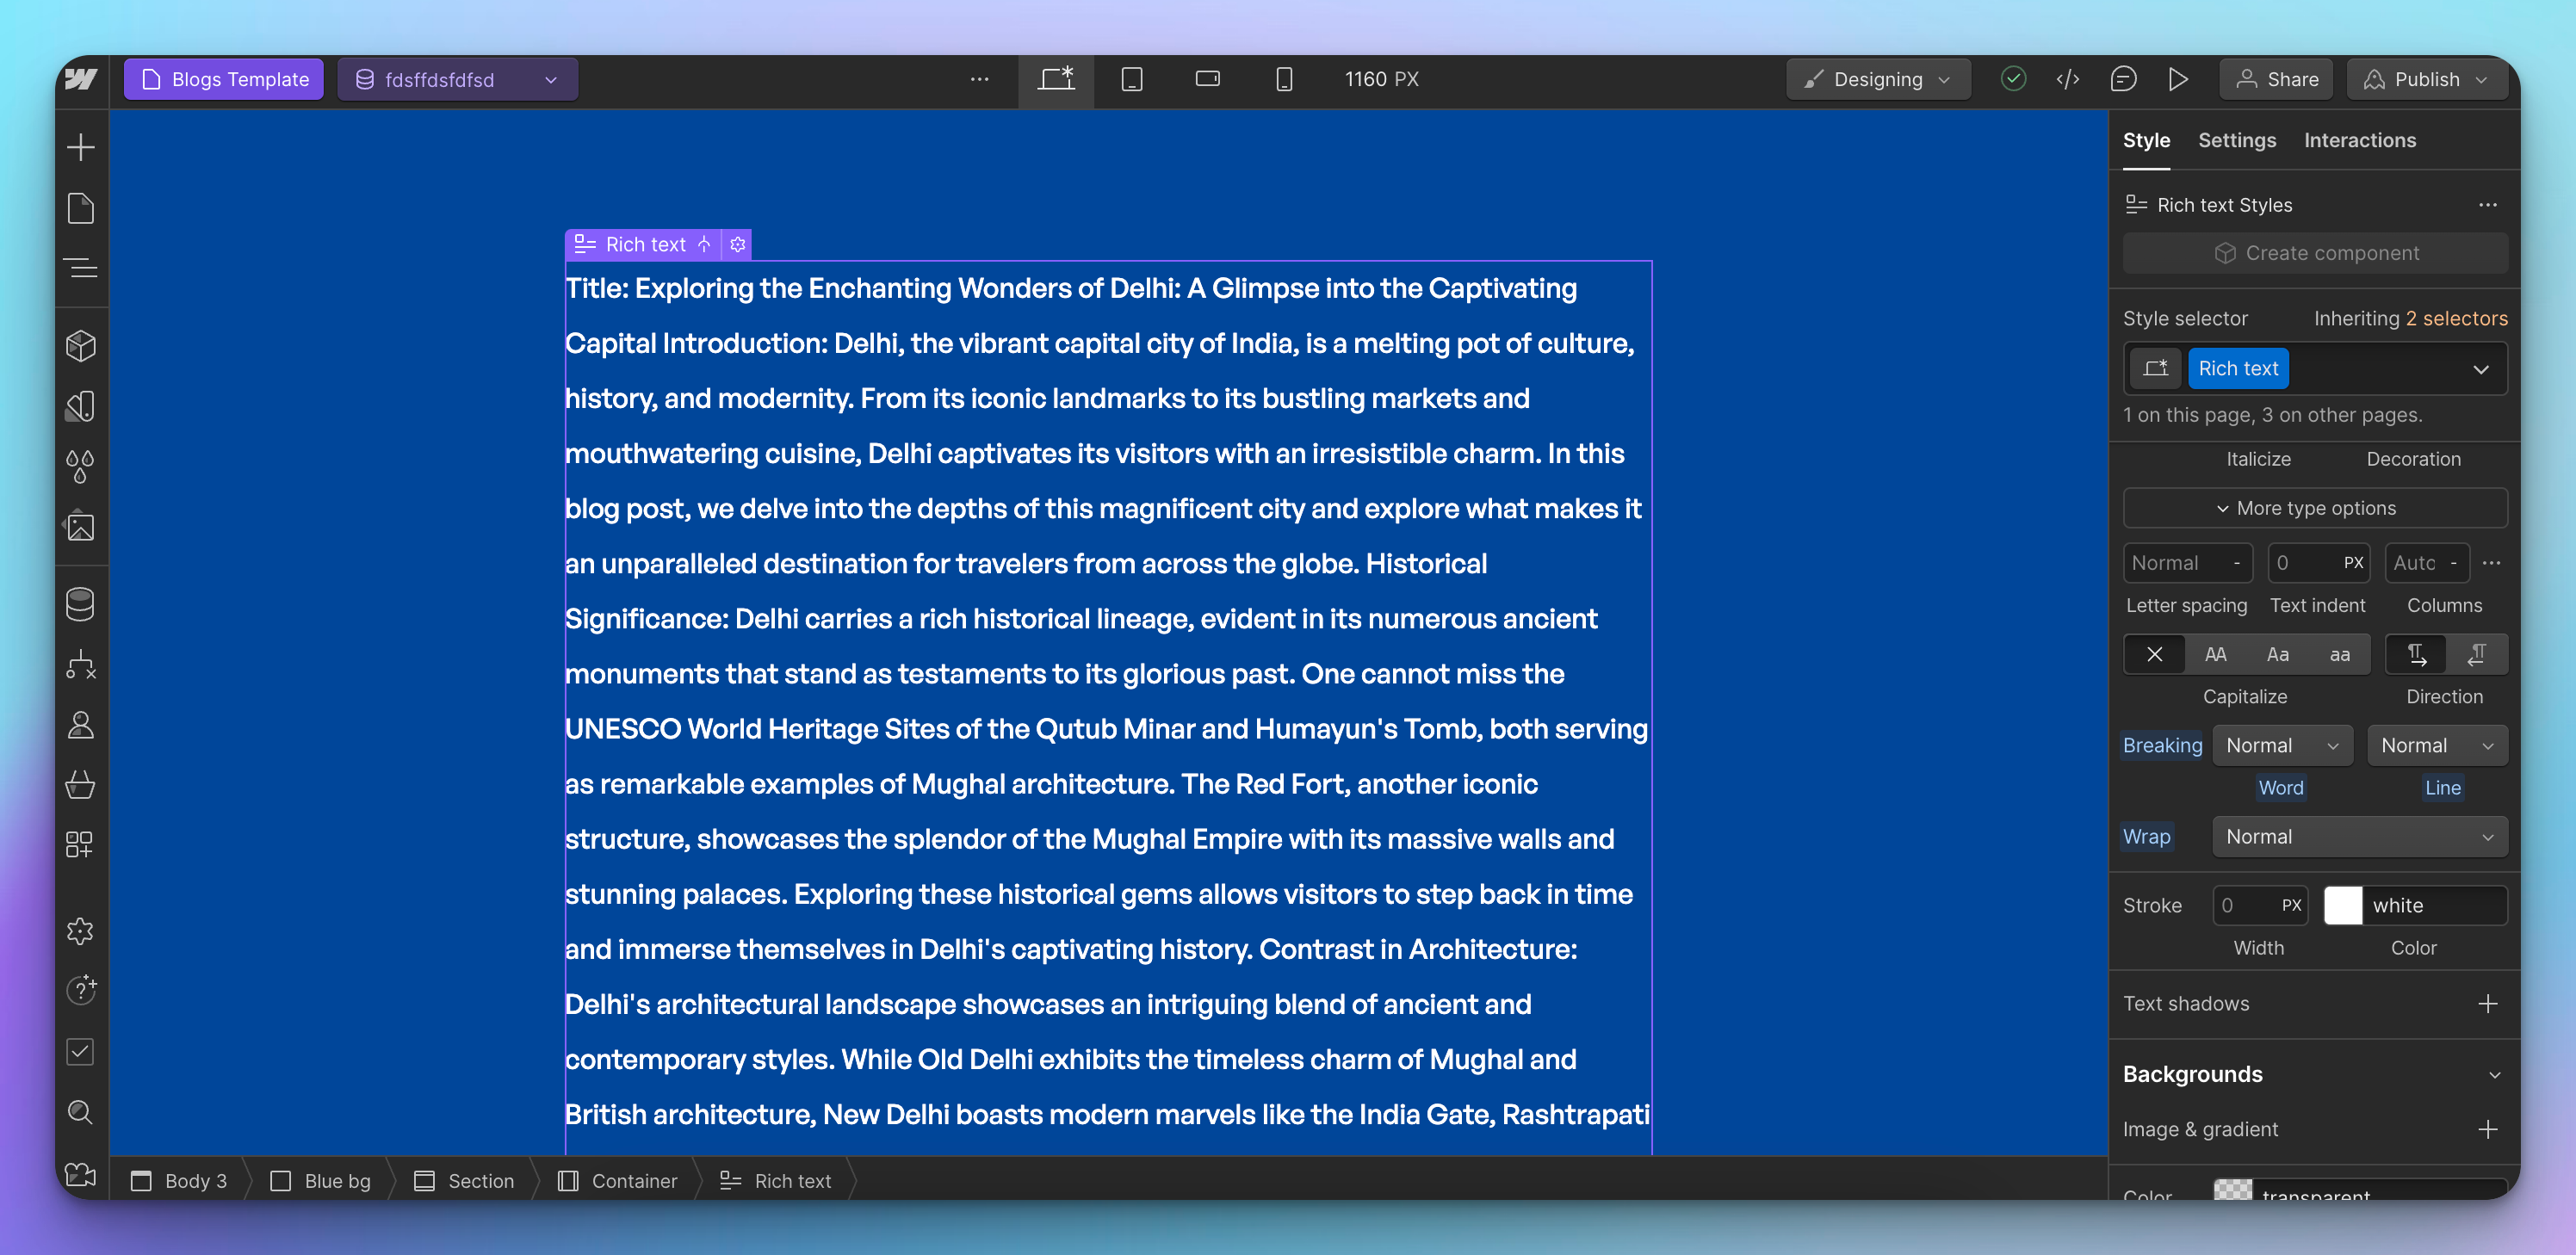Preview the site with play icon
Image resolution: width=2576 pixels, height=1255 pixels.
pyautogui.click(x=2178, y=79)
